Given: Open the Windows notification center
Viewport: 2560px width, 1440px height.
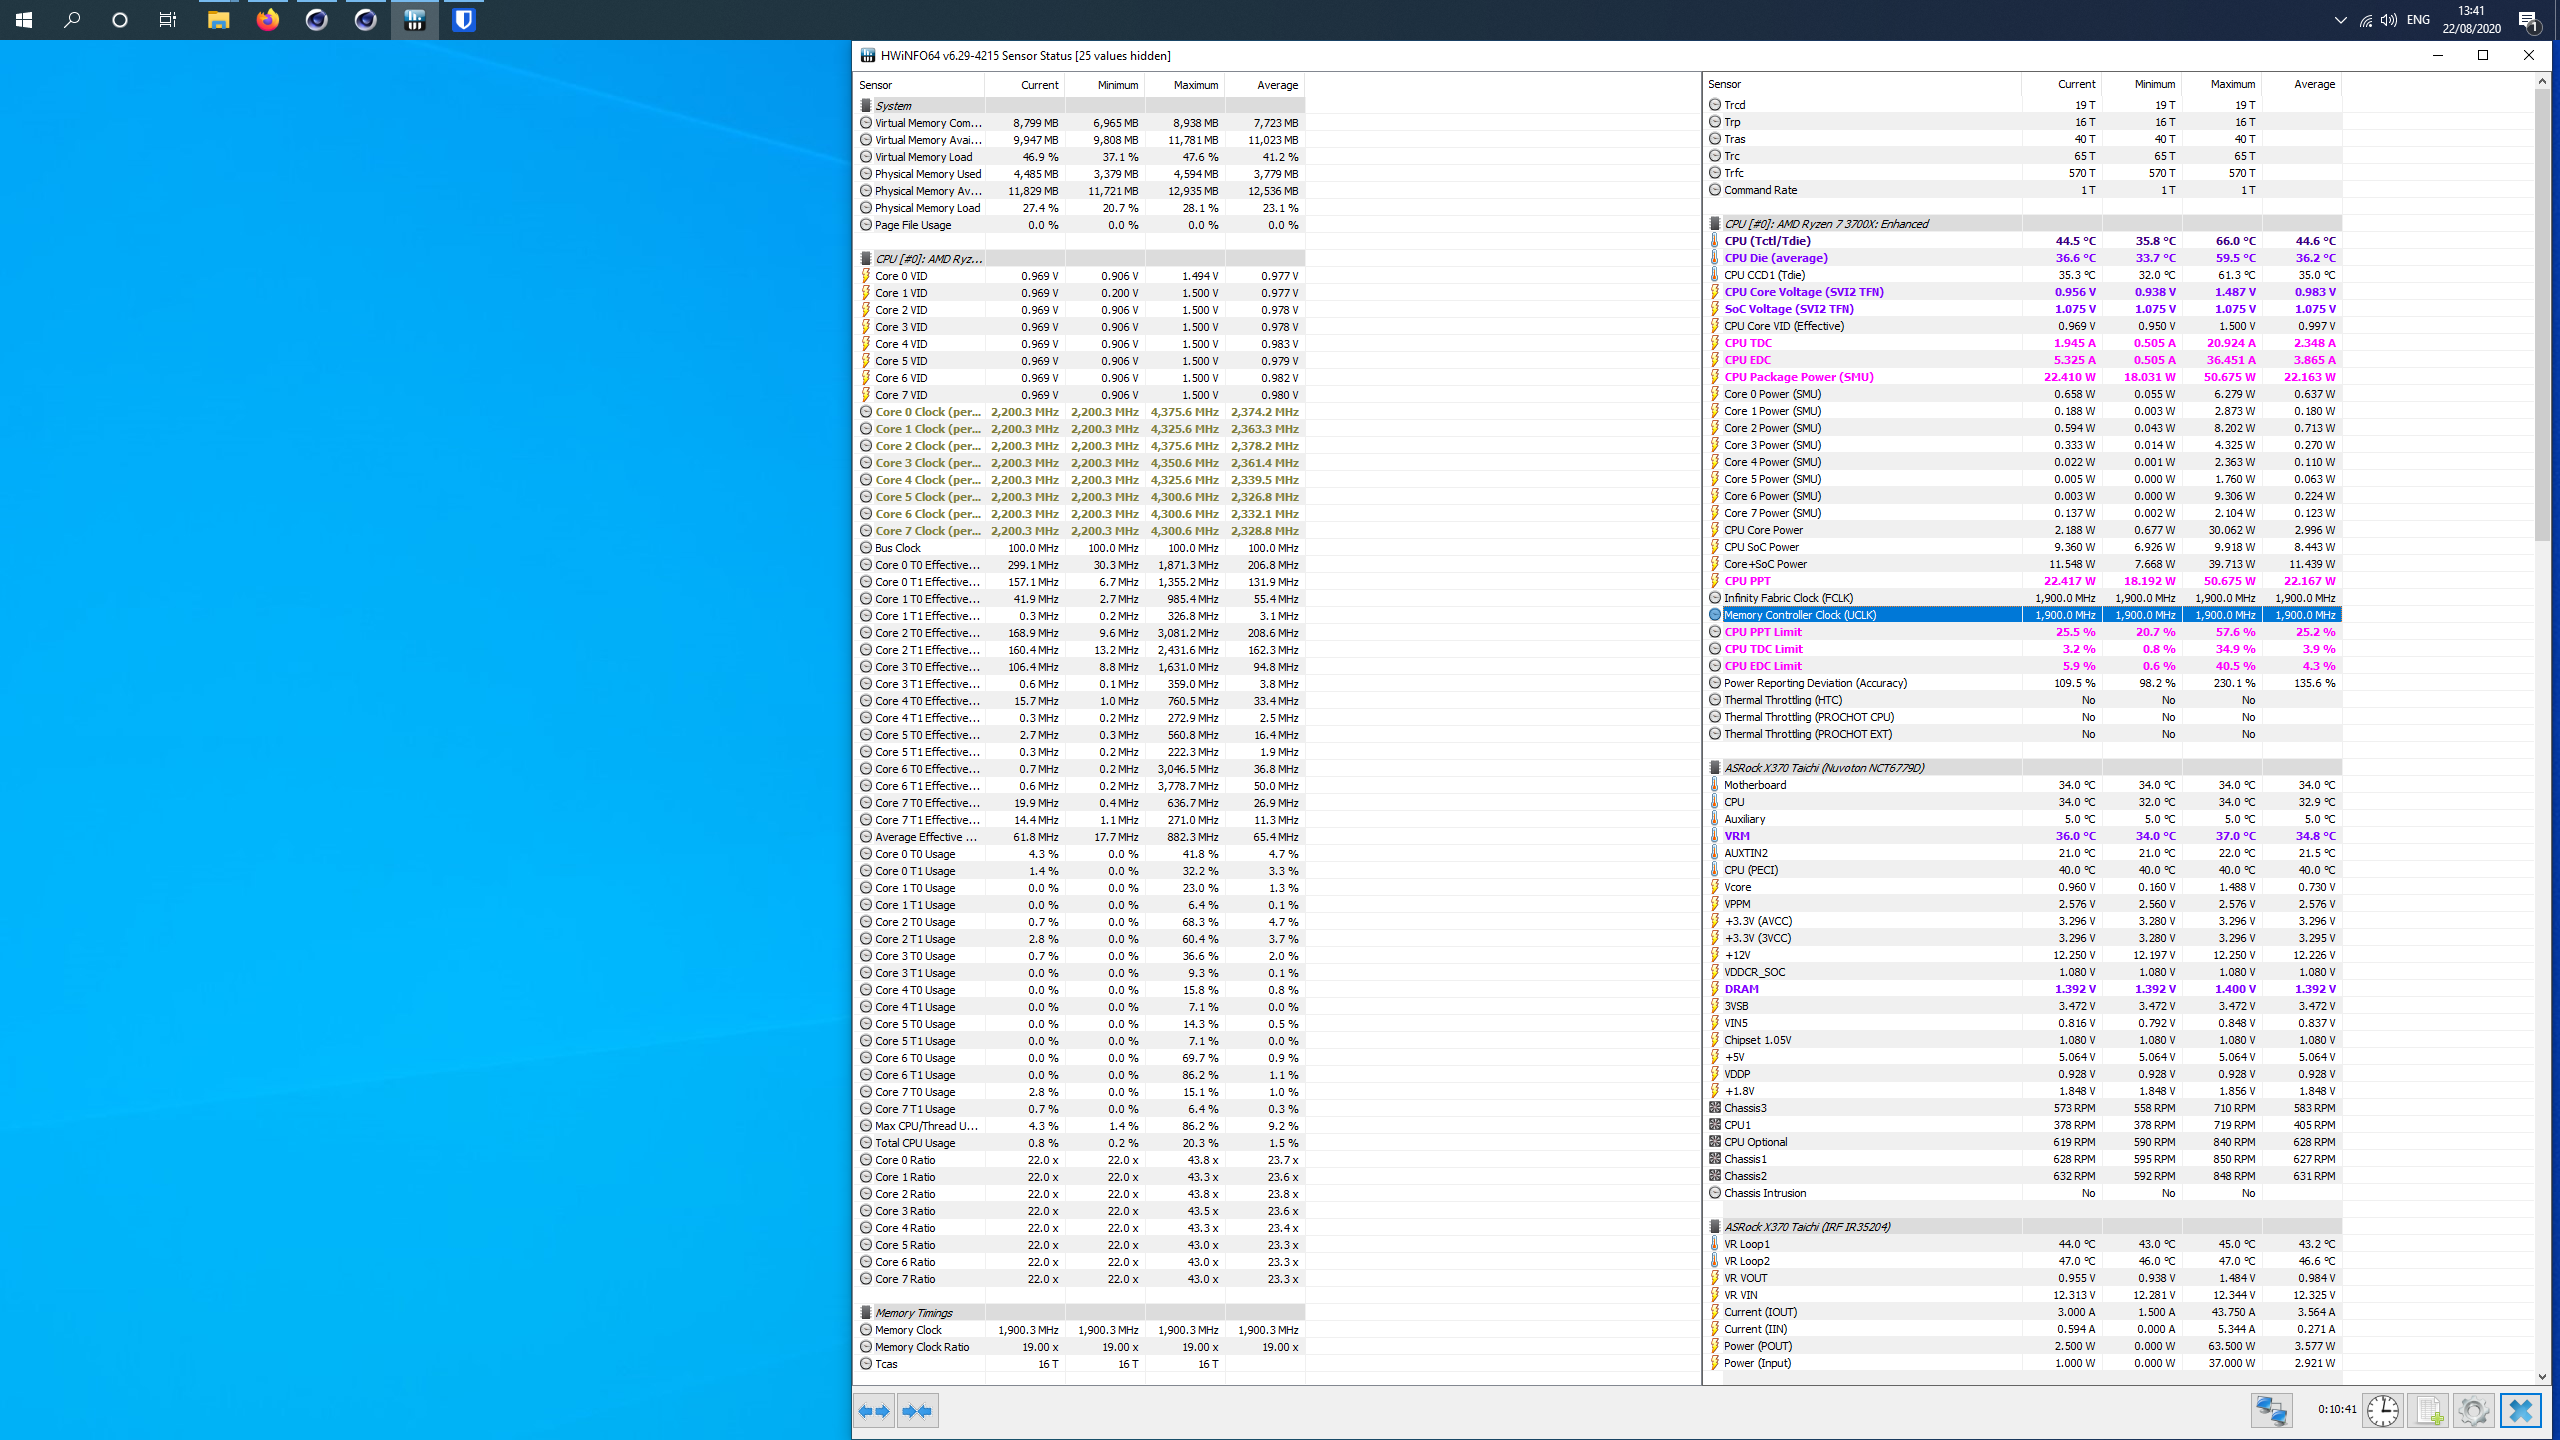Looking at the screenshot, I should 2528,20.
